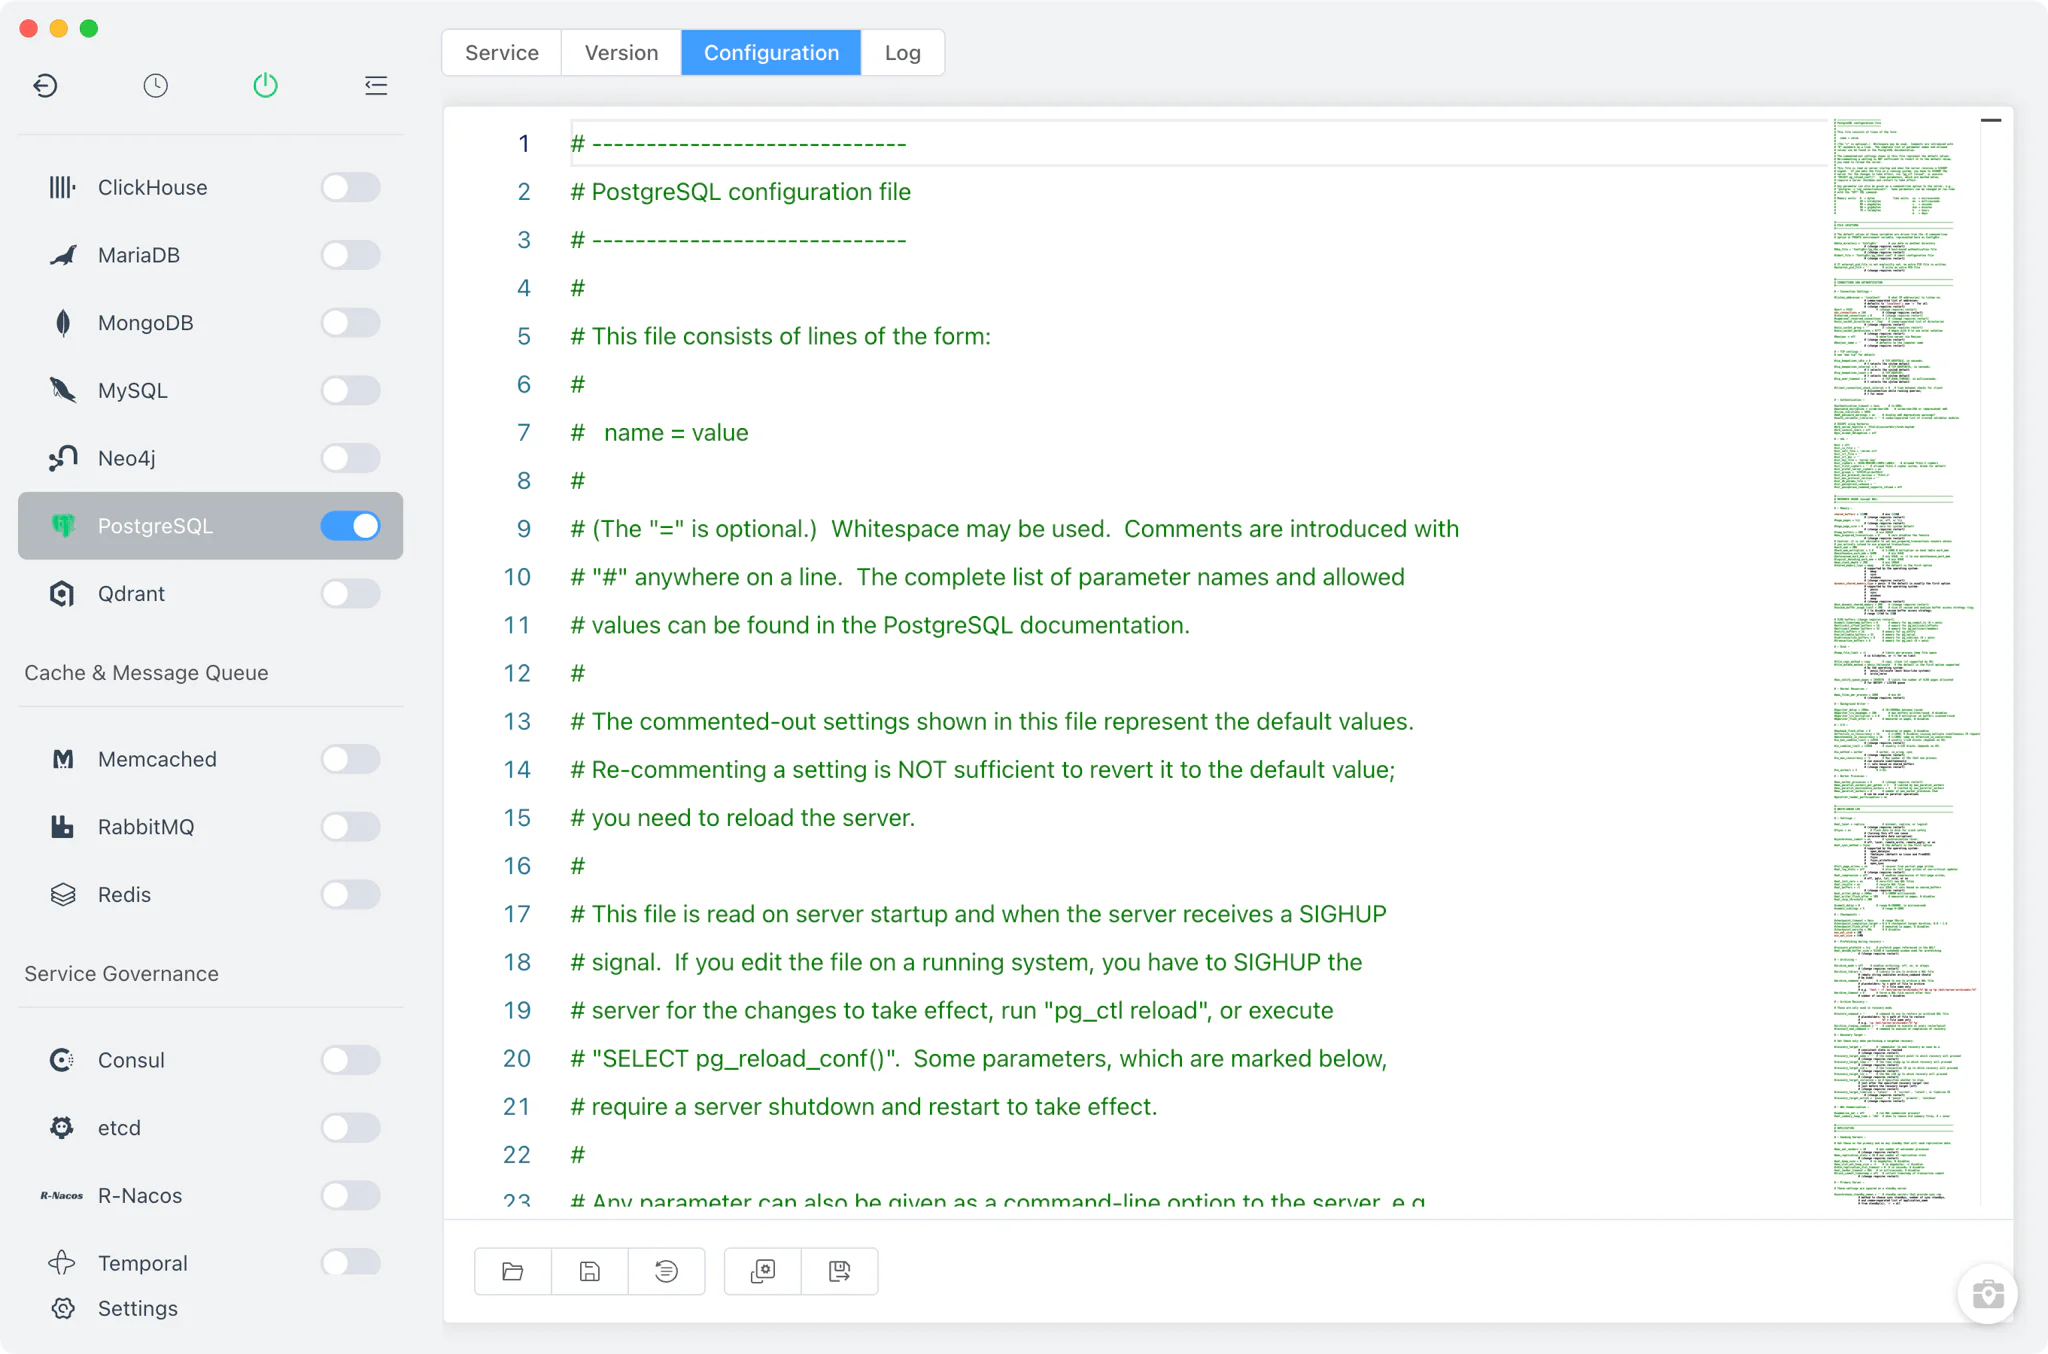Enable the ClickHouse service switch

(x=350, y=187)
